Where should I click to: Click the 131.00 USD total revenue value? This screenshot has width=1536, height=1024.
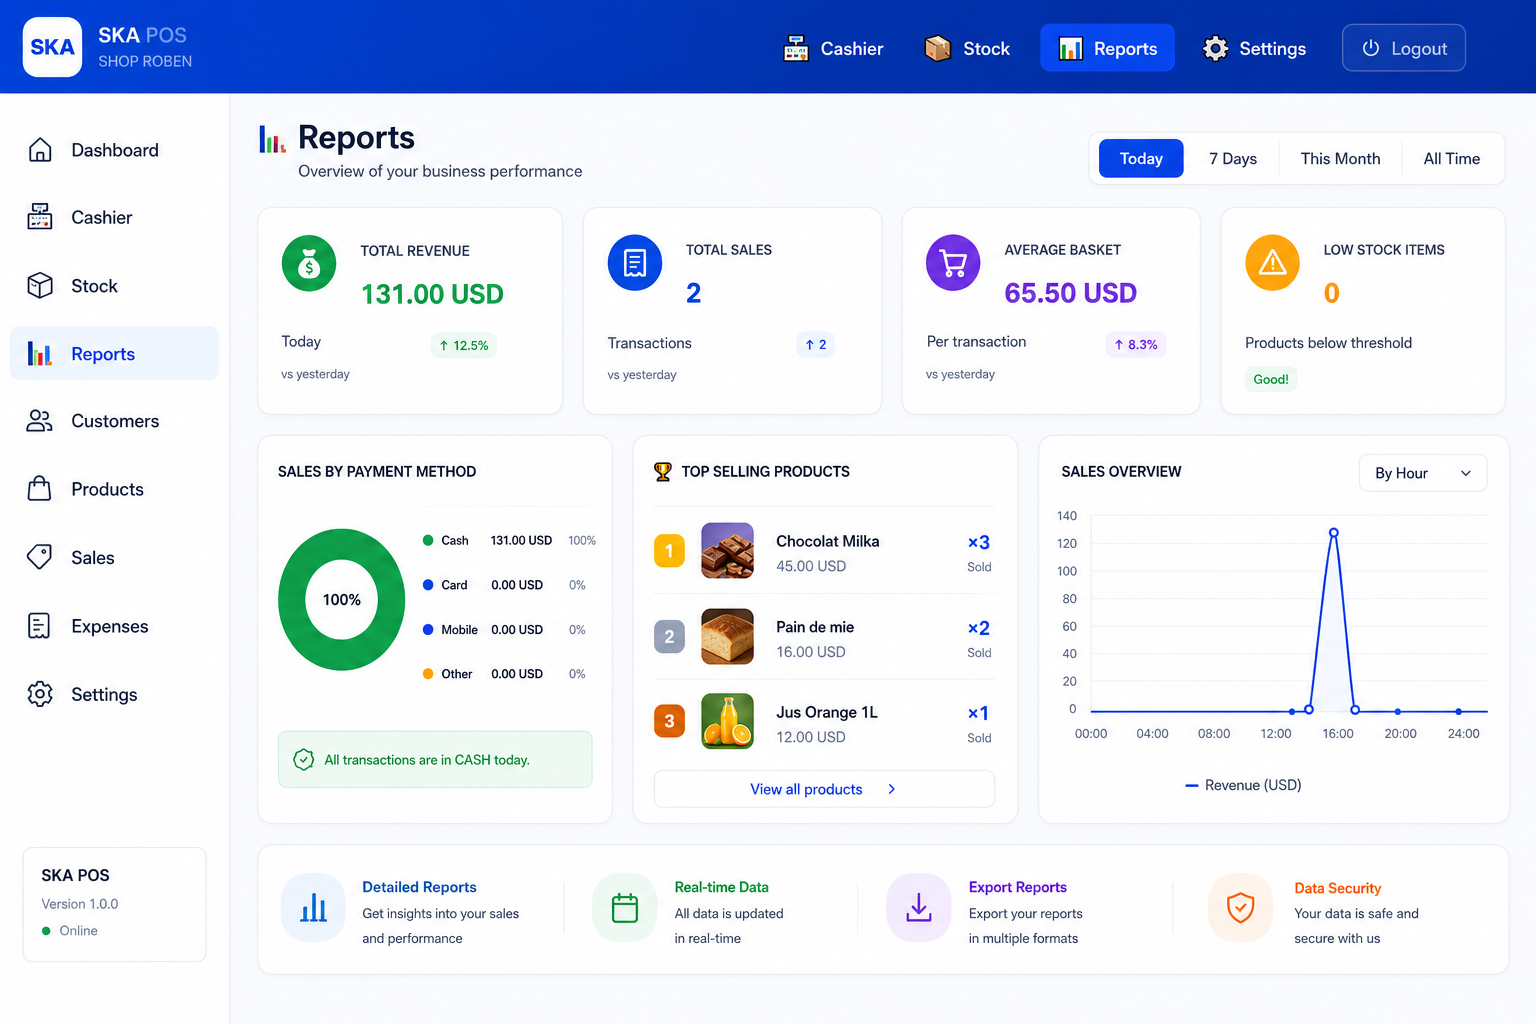(432, 294)
